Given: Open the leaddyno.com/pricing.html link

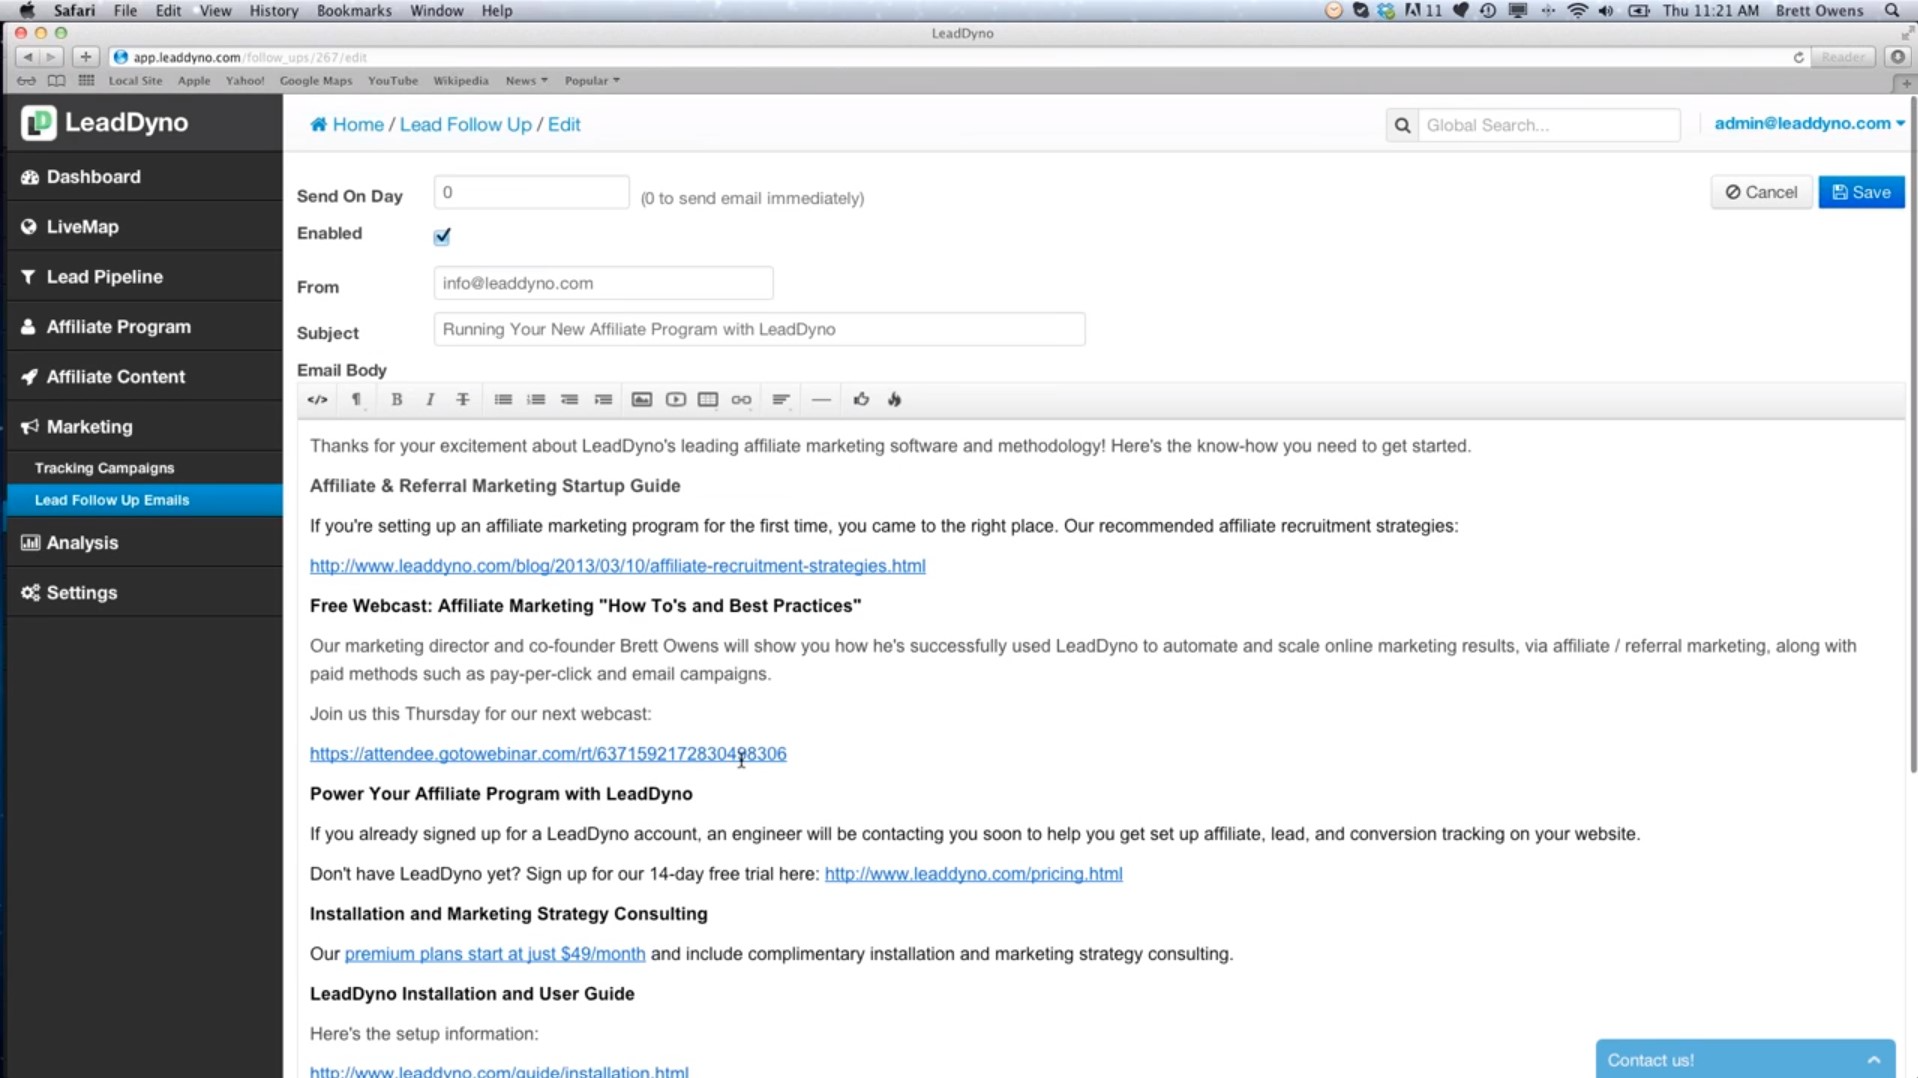Looking at the screenshot, I should click(973, 874).
